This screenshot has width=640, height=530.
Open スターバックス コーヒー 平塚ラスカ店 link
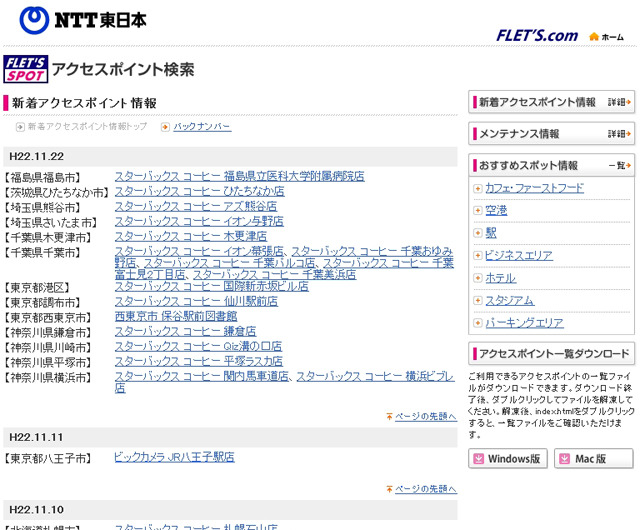pos(199,361)
